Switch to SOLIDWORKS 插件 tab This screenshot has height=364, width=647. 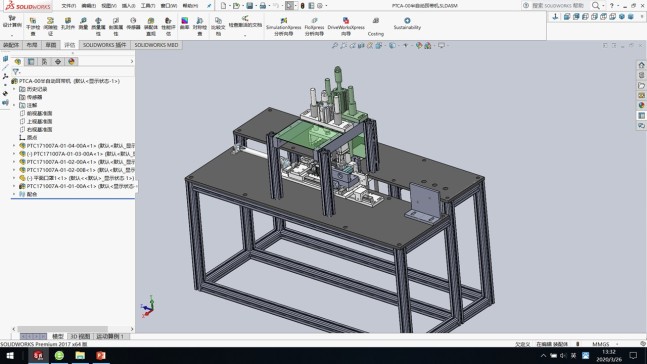pos(104,45)
